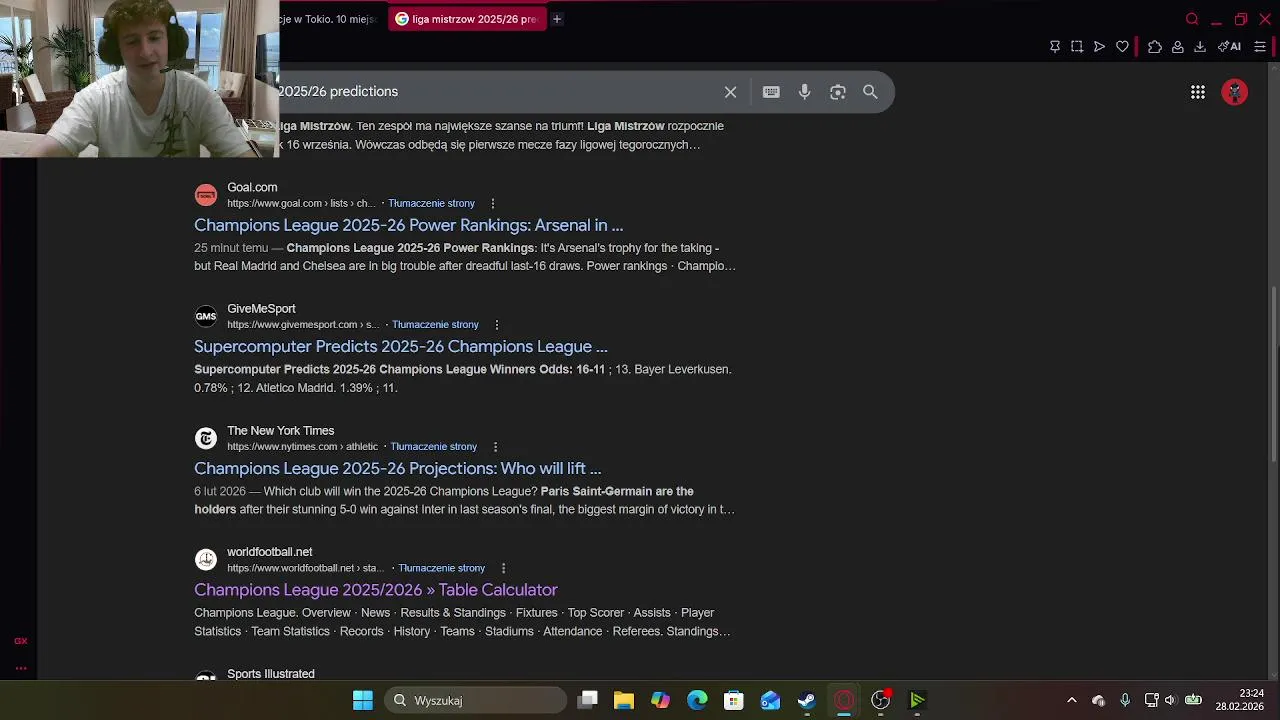Open Outlook from the taskbar

click(x=770, y=700)
